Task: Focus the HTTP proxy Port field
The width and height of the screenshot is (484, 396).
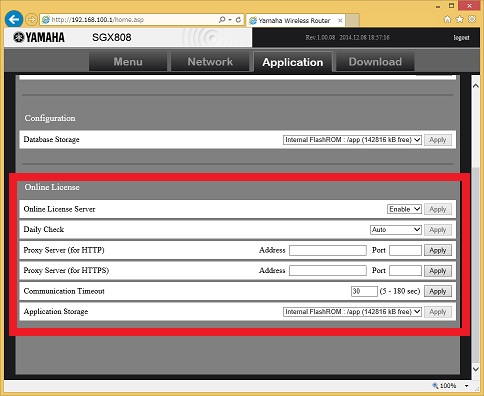Action: point(405,250)
